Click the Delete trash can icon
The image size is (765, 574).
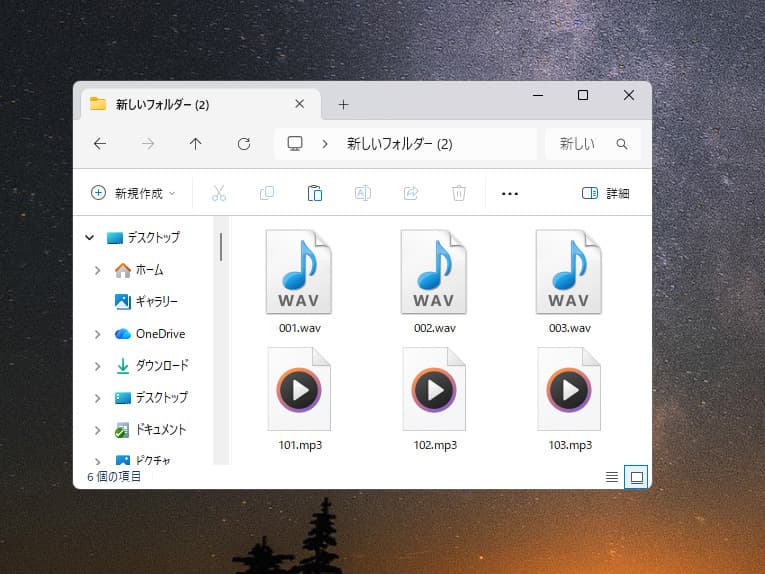(459, 193)
